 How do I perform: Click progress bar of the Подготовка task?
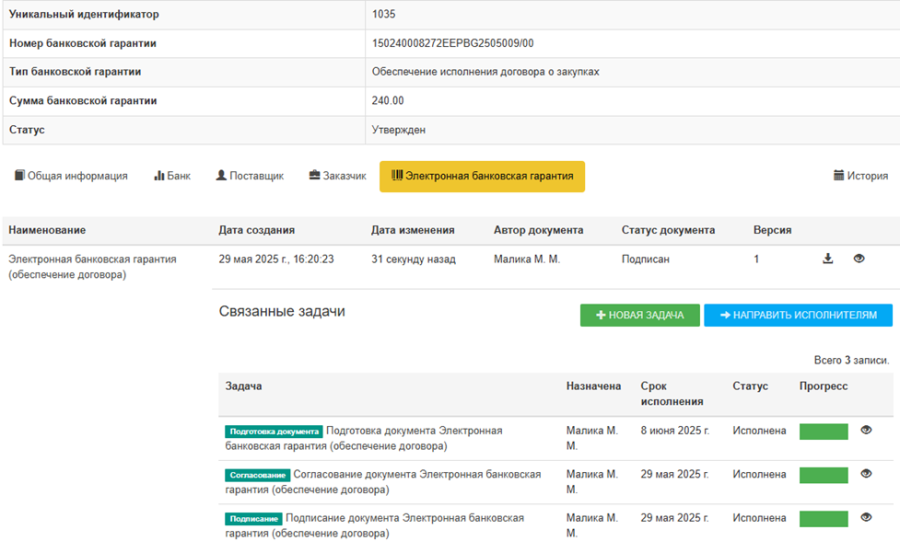(823, 432)
